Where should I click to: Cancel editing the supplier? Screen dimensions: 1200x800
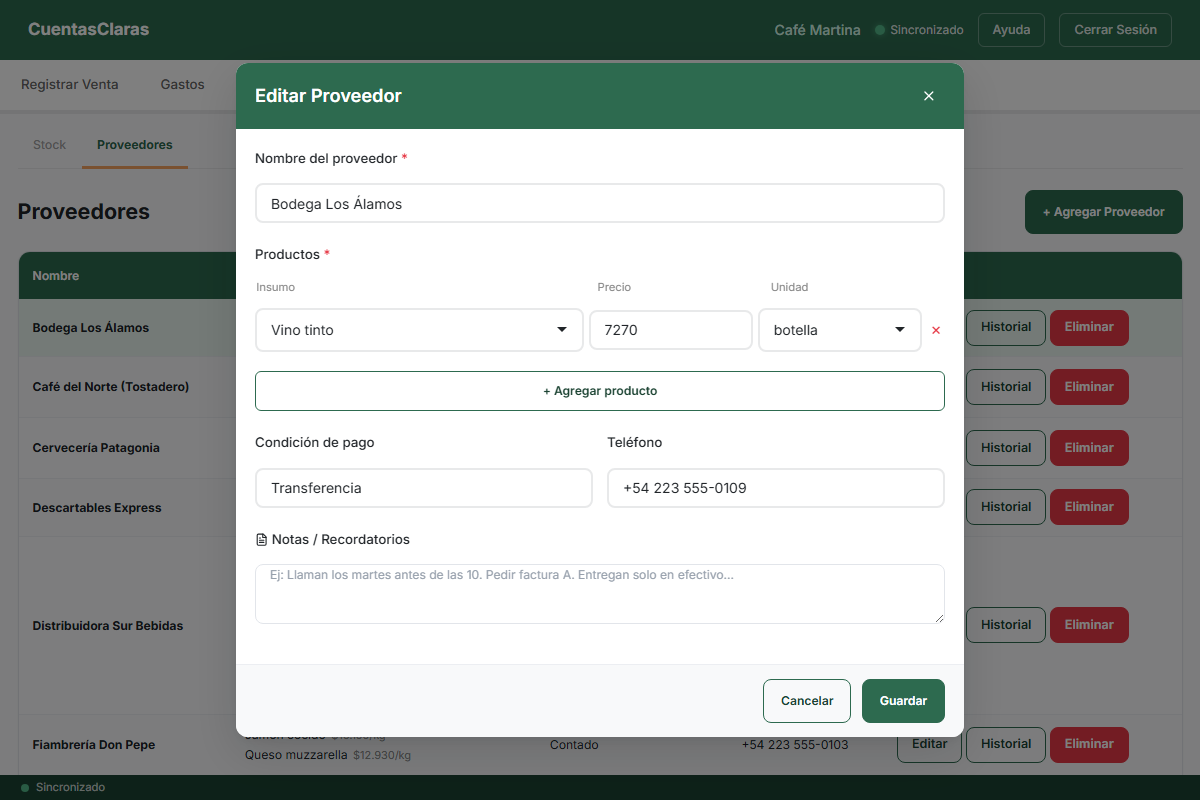coord(807,701)
